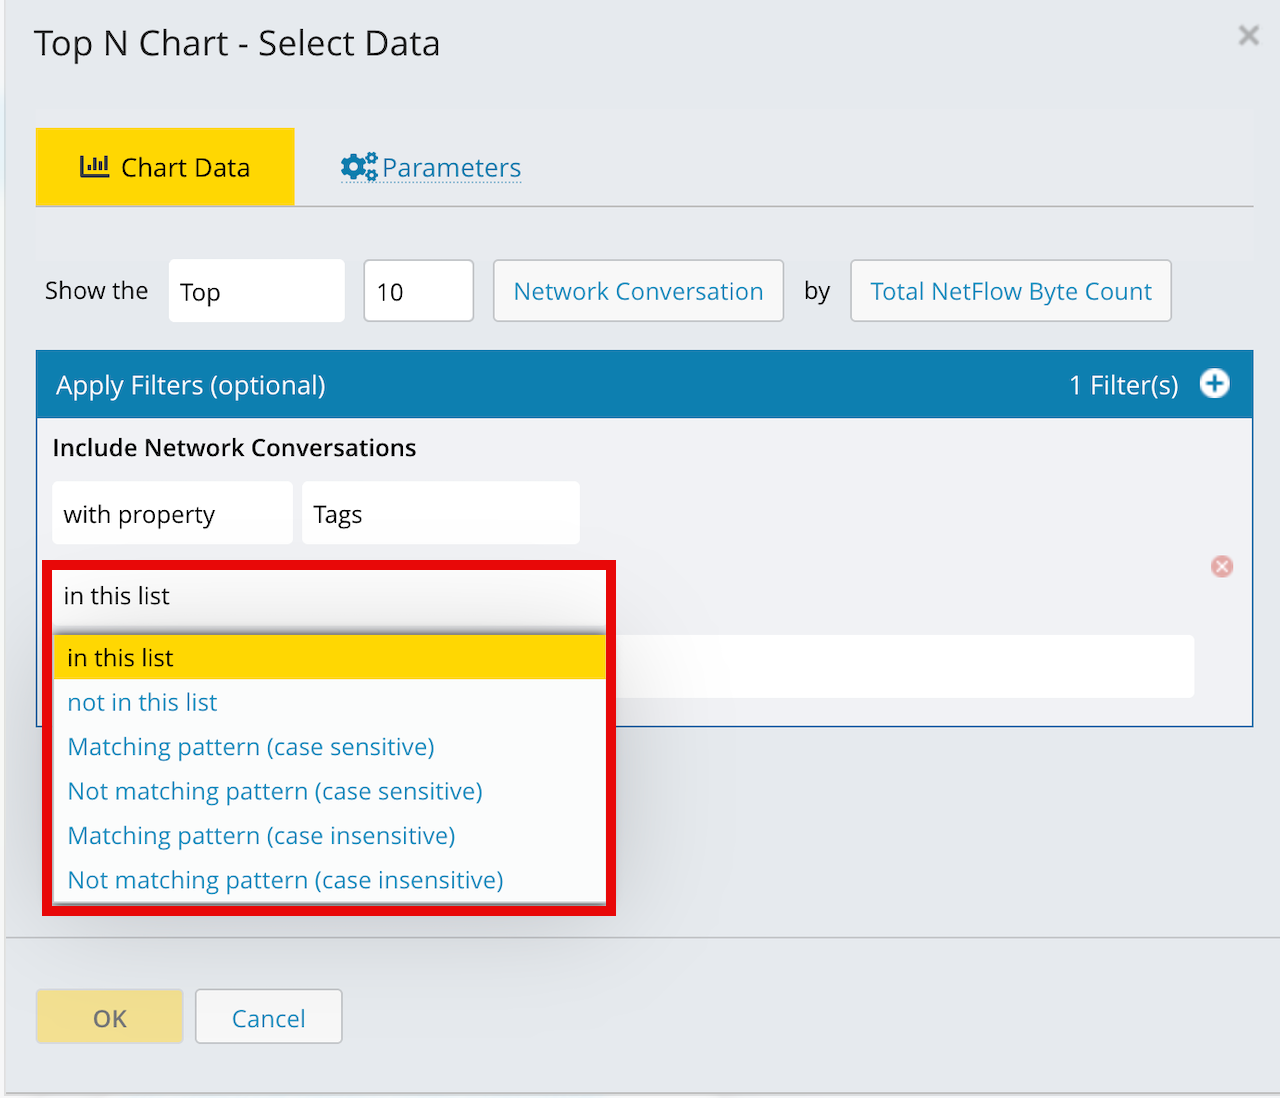Choose 'not in this list' option
1280x1098 pixels.
click(x=142, y=703)
